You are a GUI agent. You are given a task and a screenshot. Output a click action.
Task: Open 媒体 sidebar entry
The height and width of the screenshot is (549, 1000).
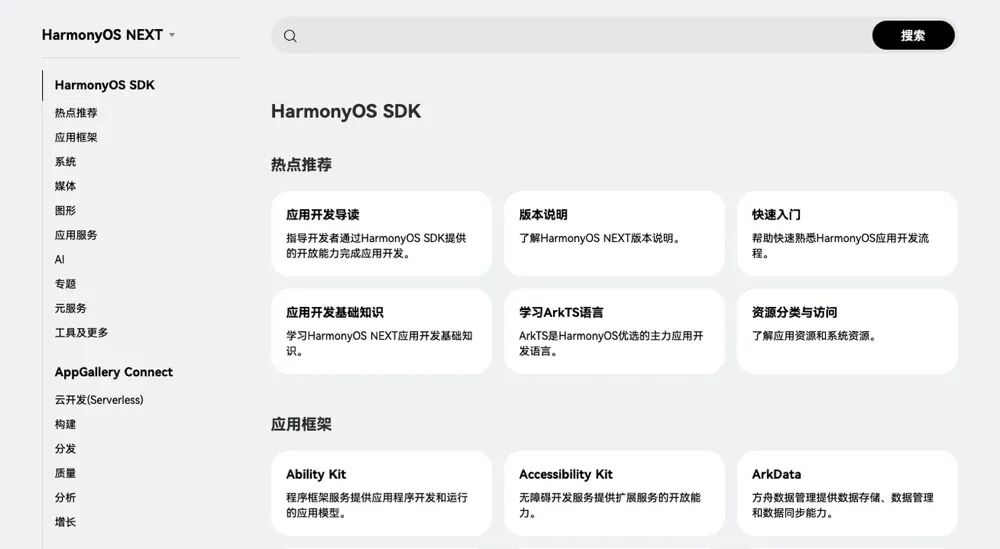(65, 186)
